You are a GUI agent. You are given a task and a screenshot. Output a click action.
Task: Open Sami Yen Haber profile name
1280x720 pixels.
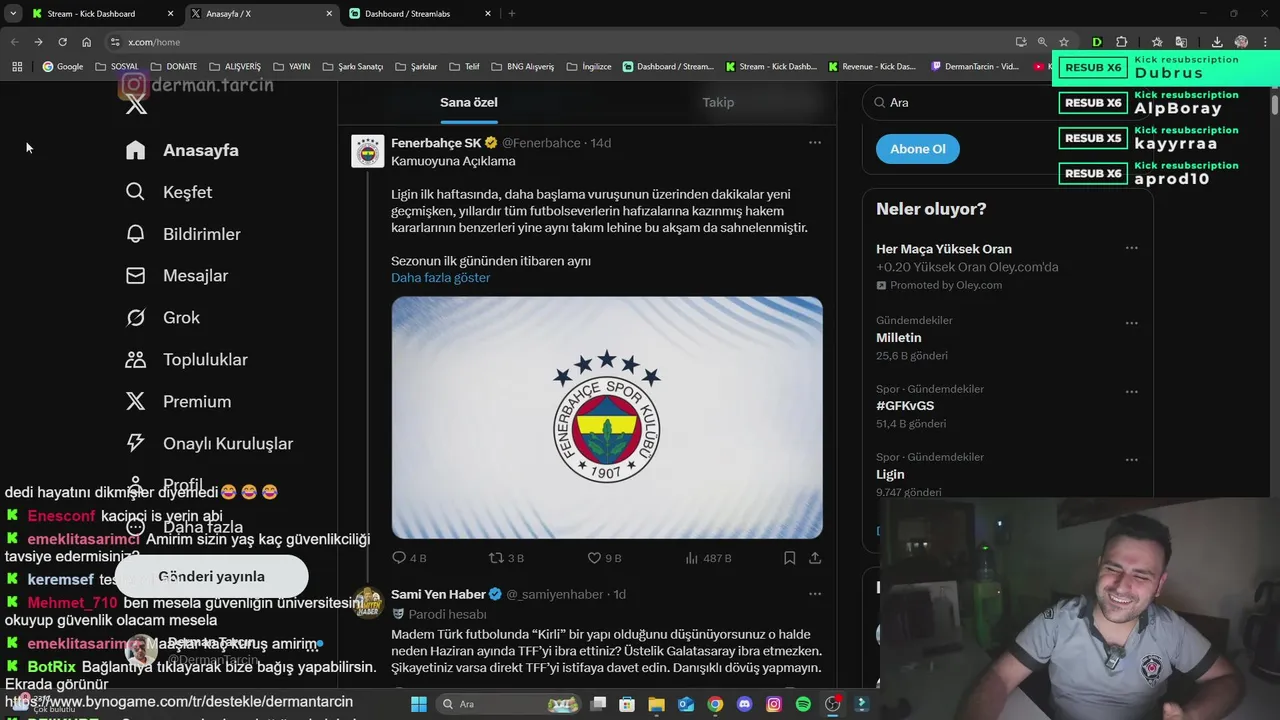tap(438, 594)
